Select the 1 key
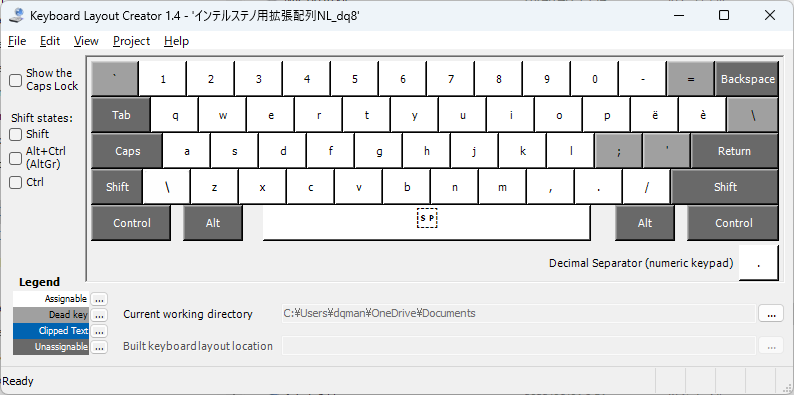This screenshot has height=395, width=794. [x=163, y=78]
